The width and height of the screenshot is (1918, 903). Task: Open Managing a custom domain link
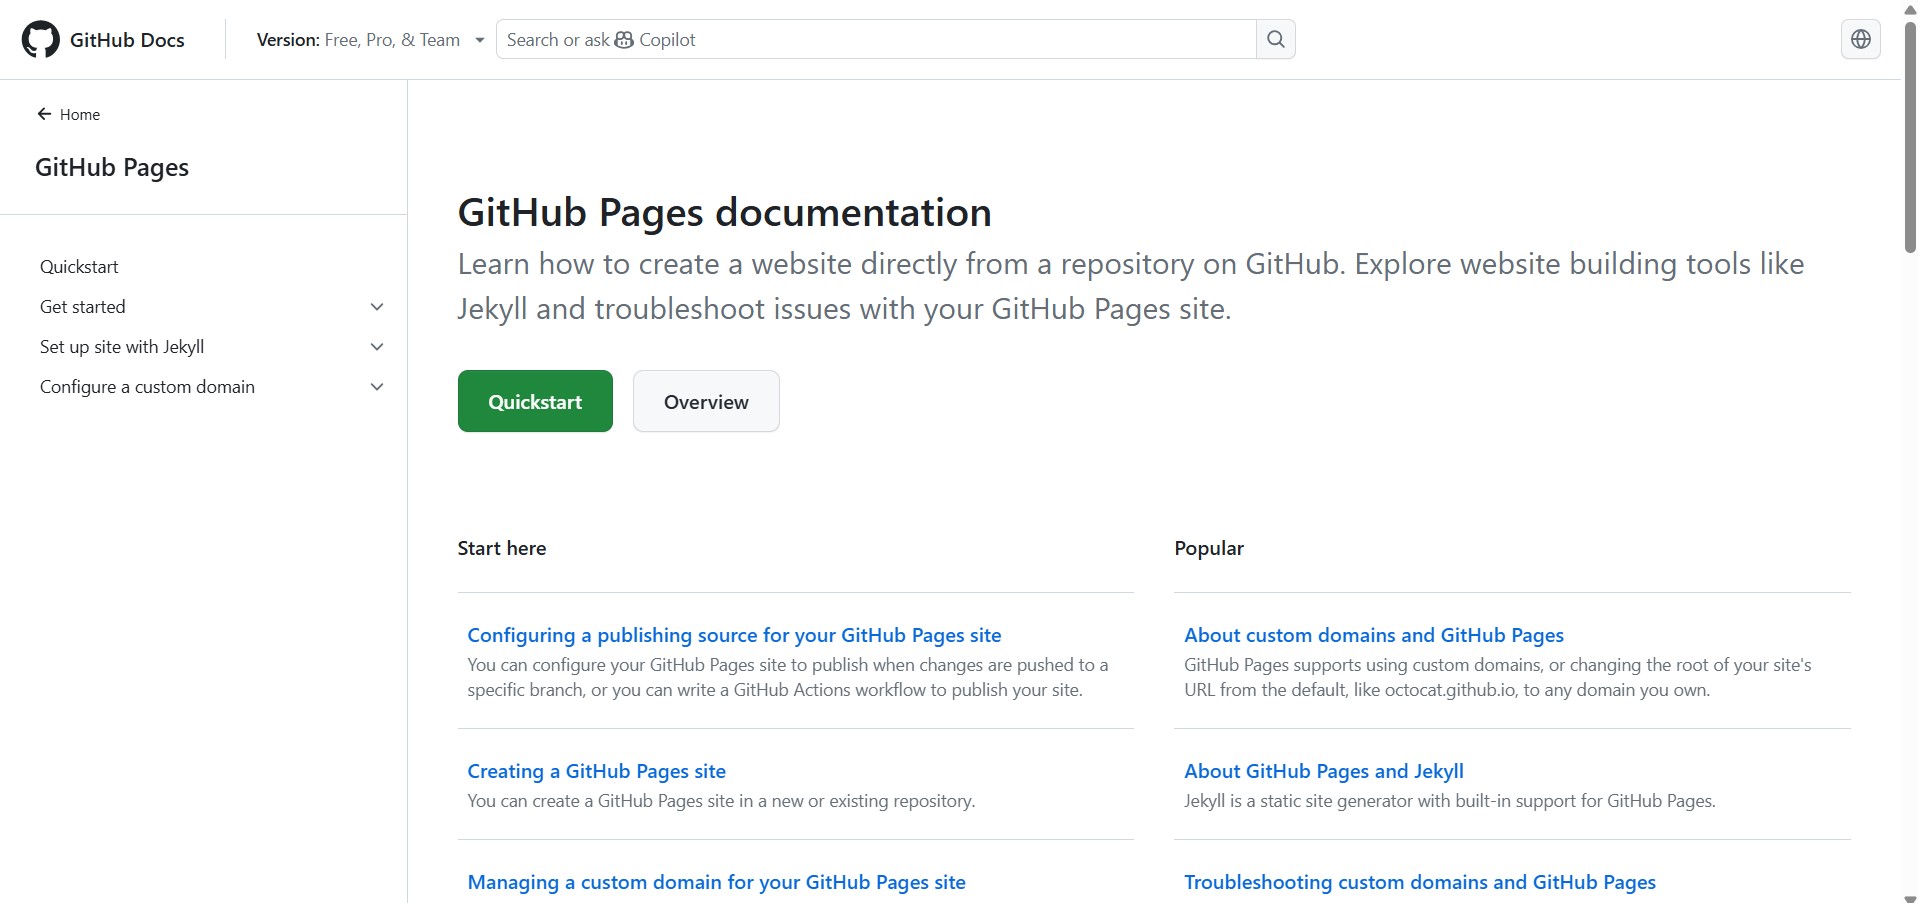[716, 882]
